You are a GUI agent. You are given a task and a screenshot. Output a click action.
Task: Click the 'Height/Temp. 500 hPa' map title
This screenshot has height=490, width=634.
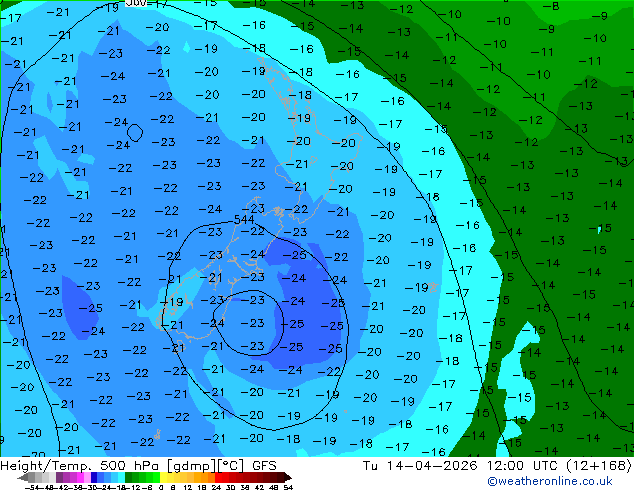[x=82, y=466]
